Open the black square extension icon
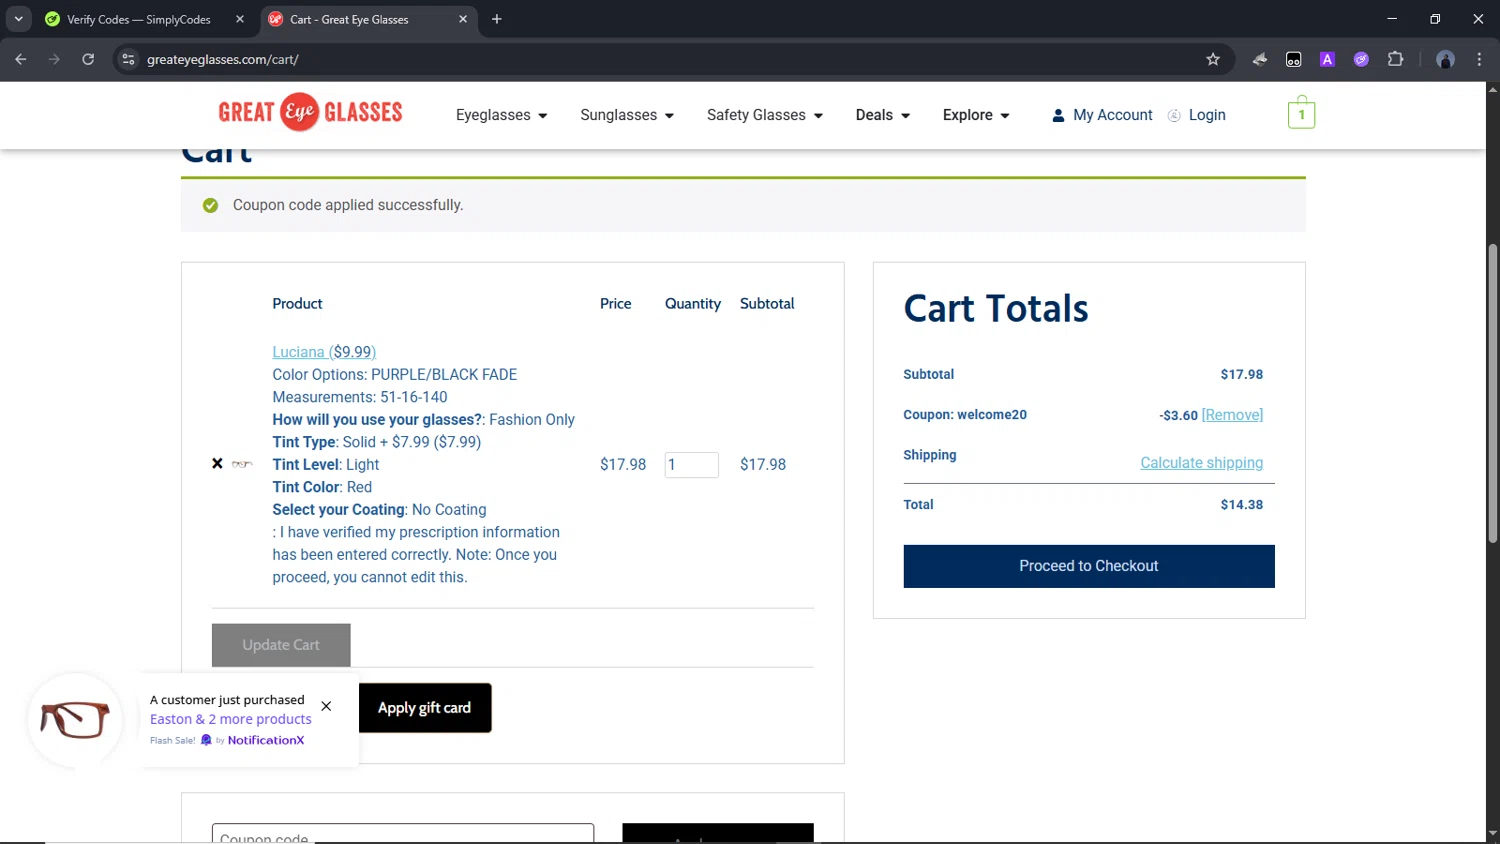1500x844 pixels. [1294, 59]
